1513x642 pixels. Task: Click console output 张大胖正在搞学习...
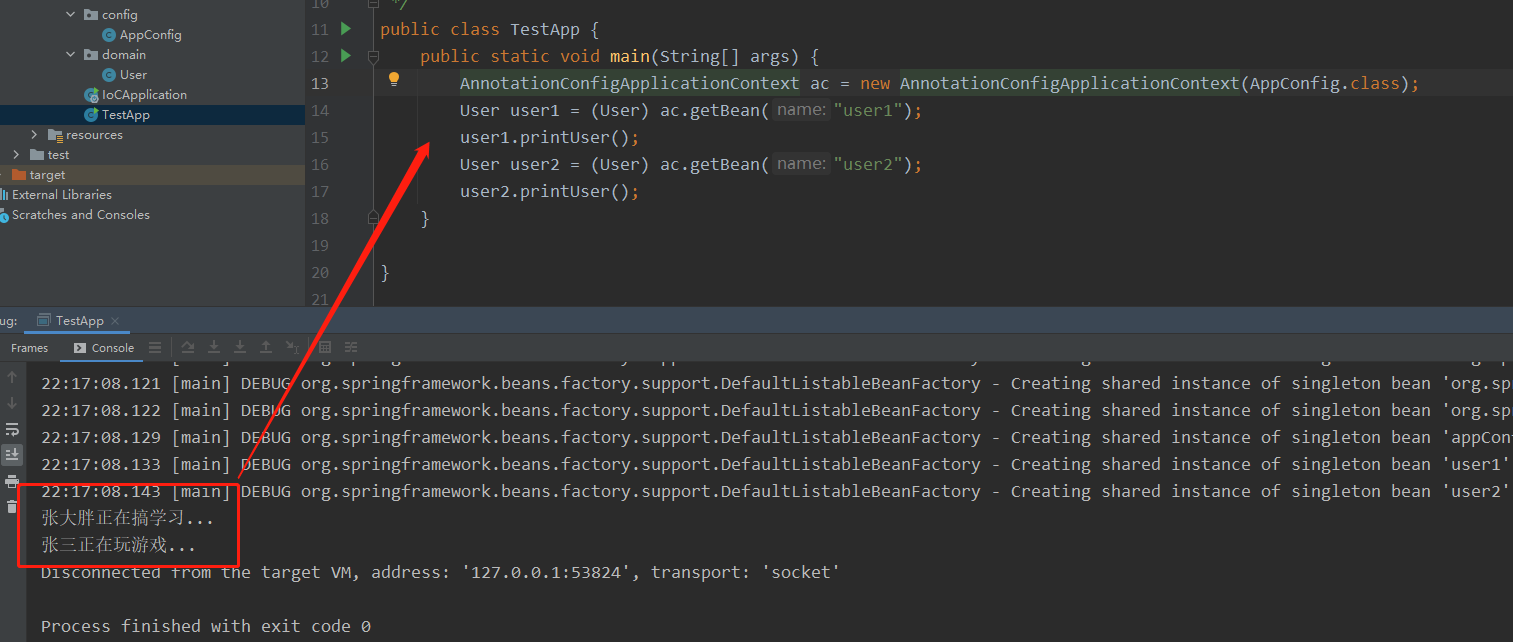(x=127, y=518)
